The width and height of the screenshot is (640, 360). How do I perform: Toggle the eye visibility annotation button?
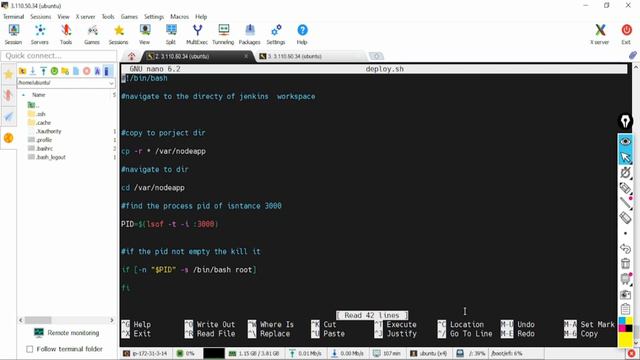pos(625,141)
